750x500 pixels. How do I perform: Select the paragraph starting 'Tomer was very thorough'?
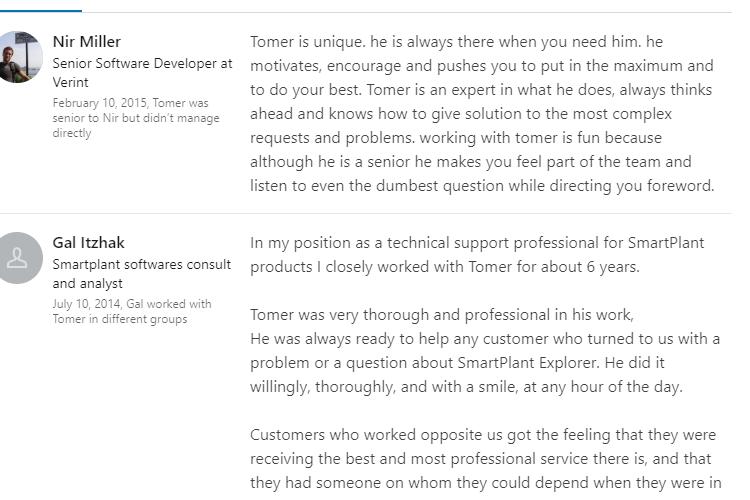point(485,351)
